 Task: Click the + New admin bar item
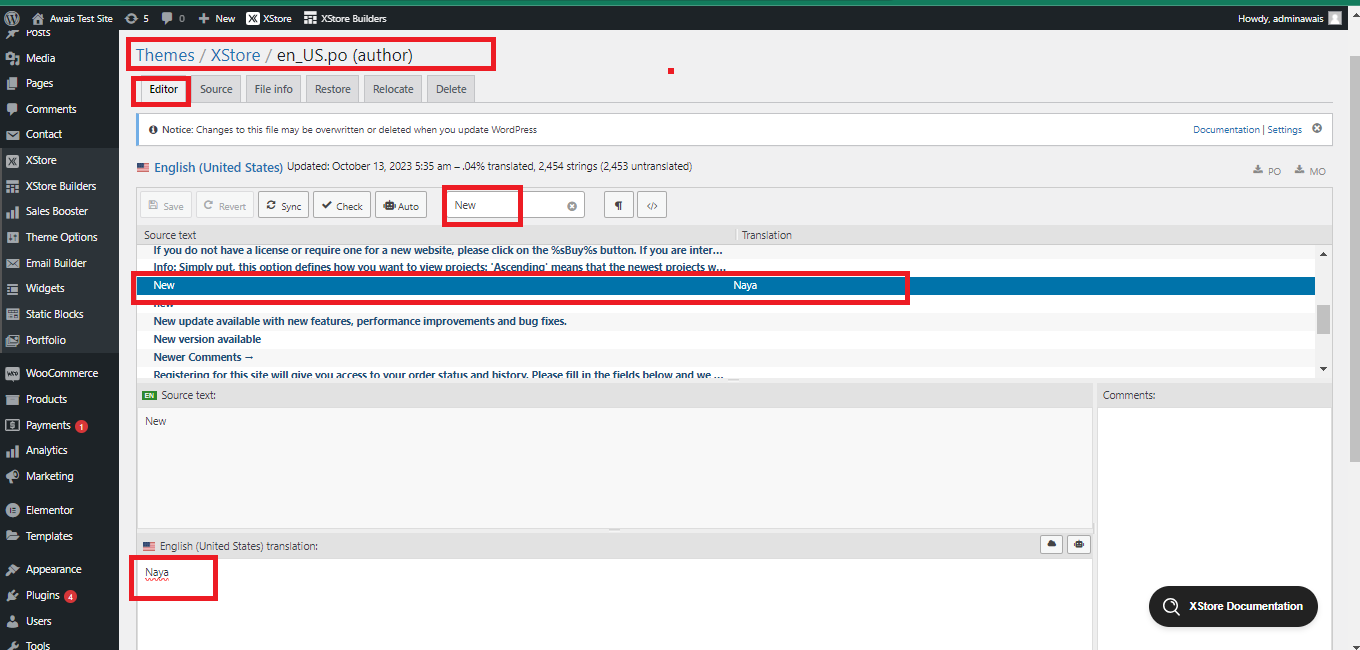pyautogui.click(x=217, y=18)
